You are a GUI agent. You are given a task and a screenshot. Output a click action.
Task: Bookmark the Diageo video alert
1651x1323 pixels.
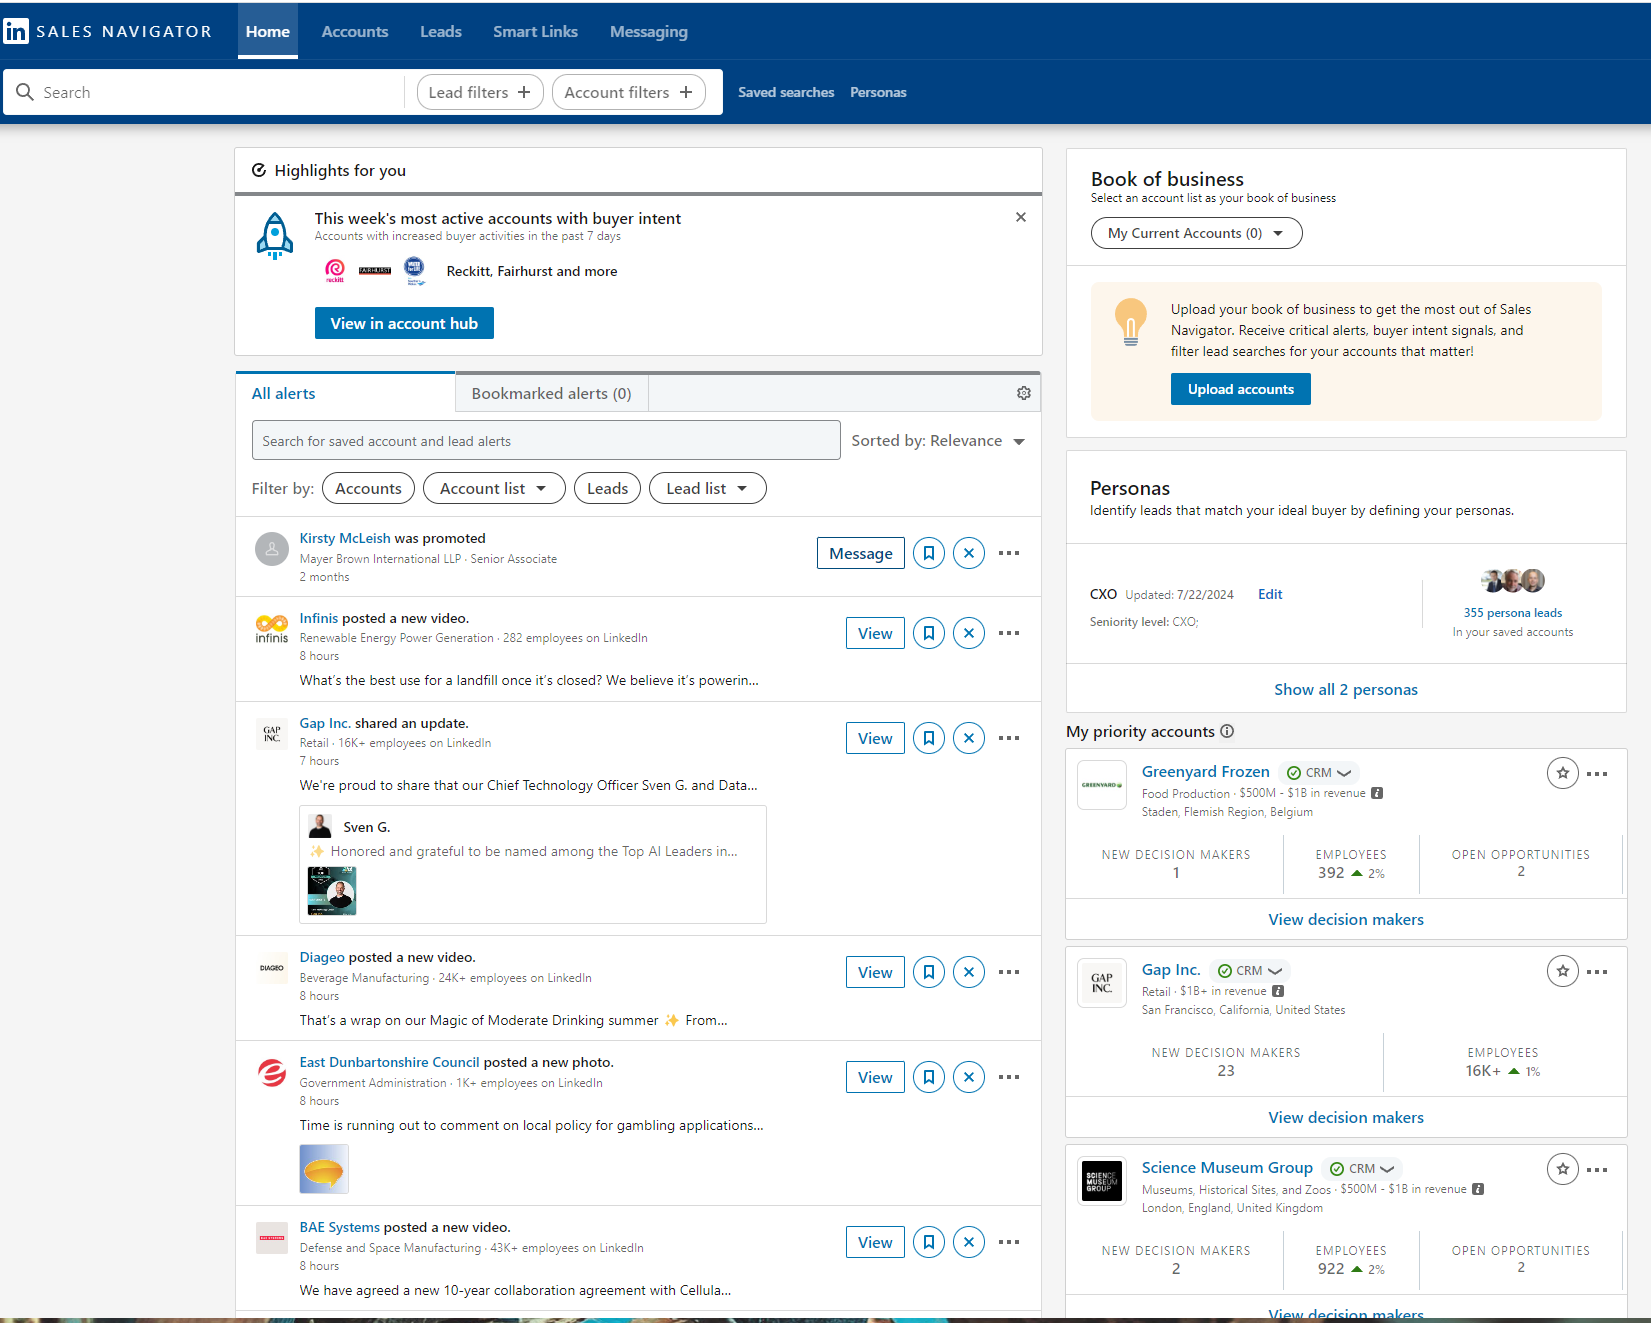[929, 972]
